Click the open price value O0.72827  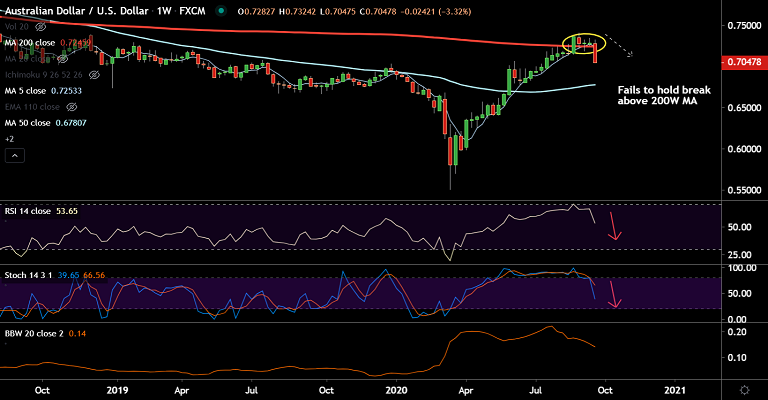coord(256,11)
